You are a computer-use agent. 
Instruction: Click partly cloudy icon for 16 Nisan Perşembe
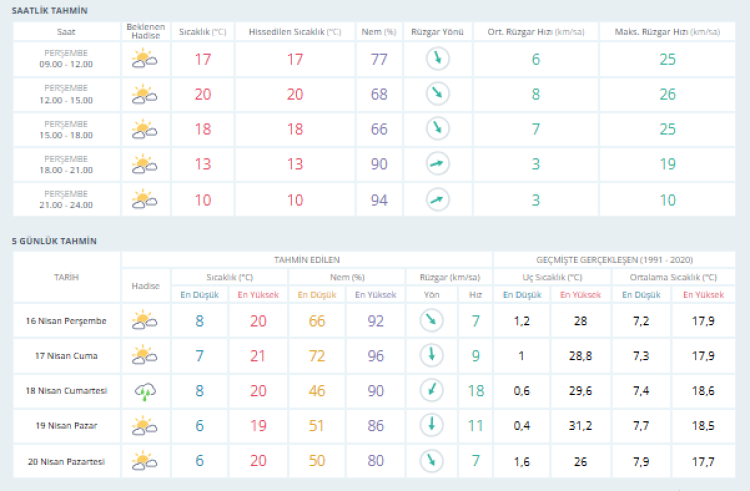point(145,321)
